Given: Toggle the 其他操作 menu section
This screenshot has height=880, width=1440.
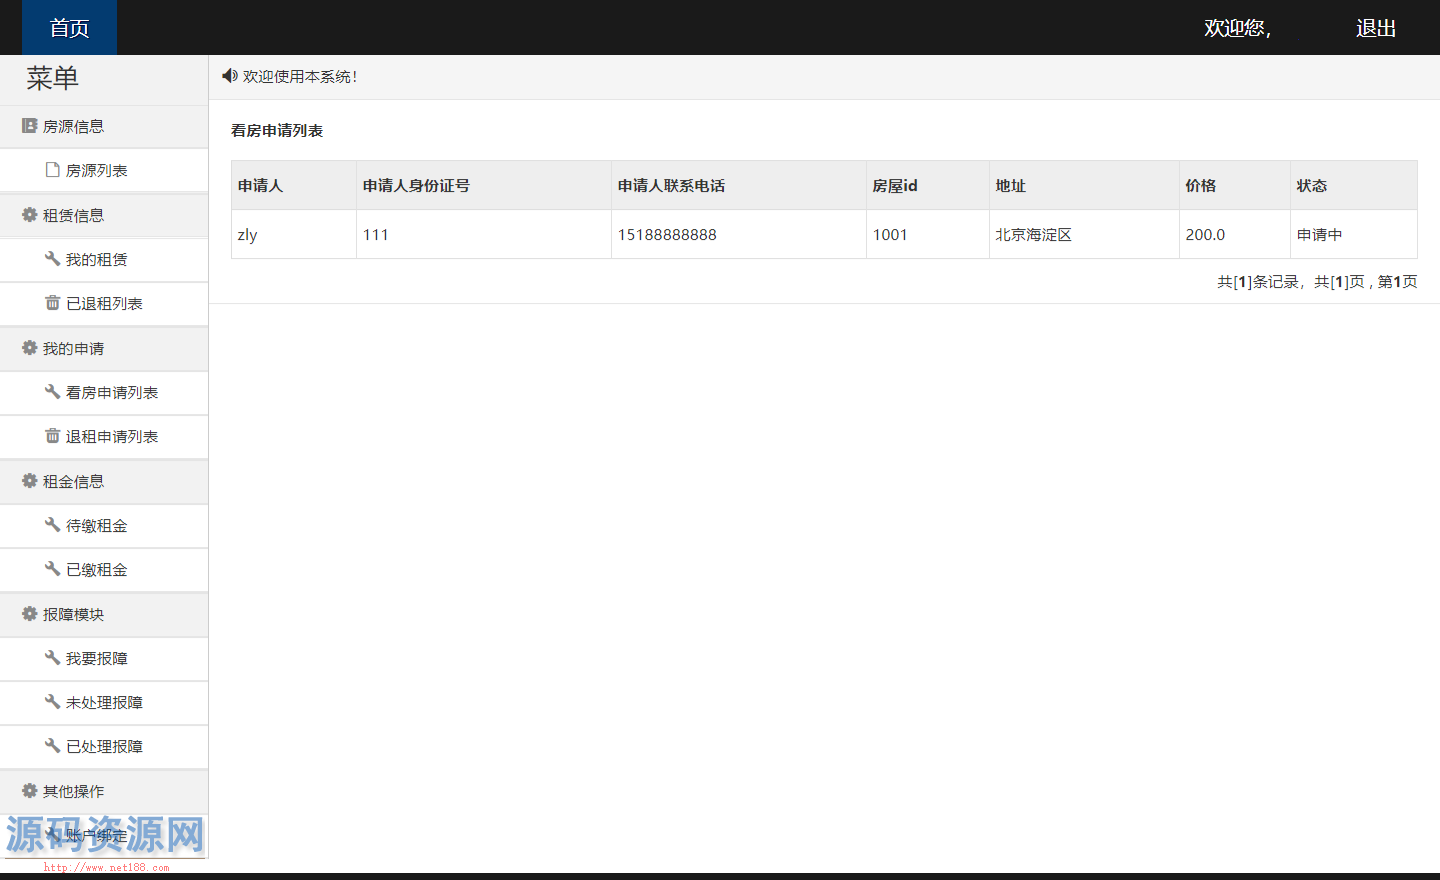Looking at the screenshot, I should point(104,792).
